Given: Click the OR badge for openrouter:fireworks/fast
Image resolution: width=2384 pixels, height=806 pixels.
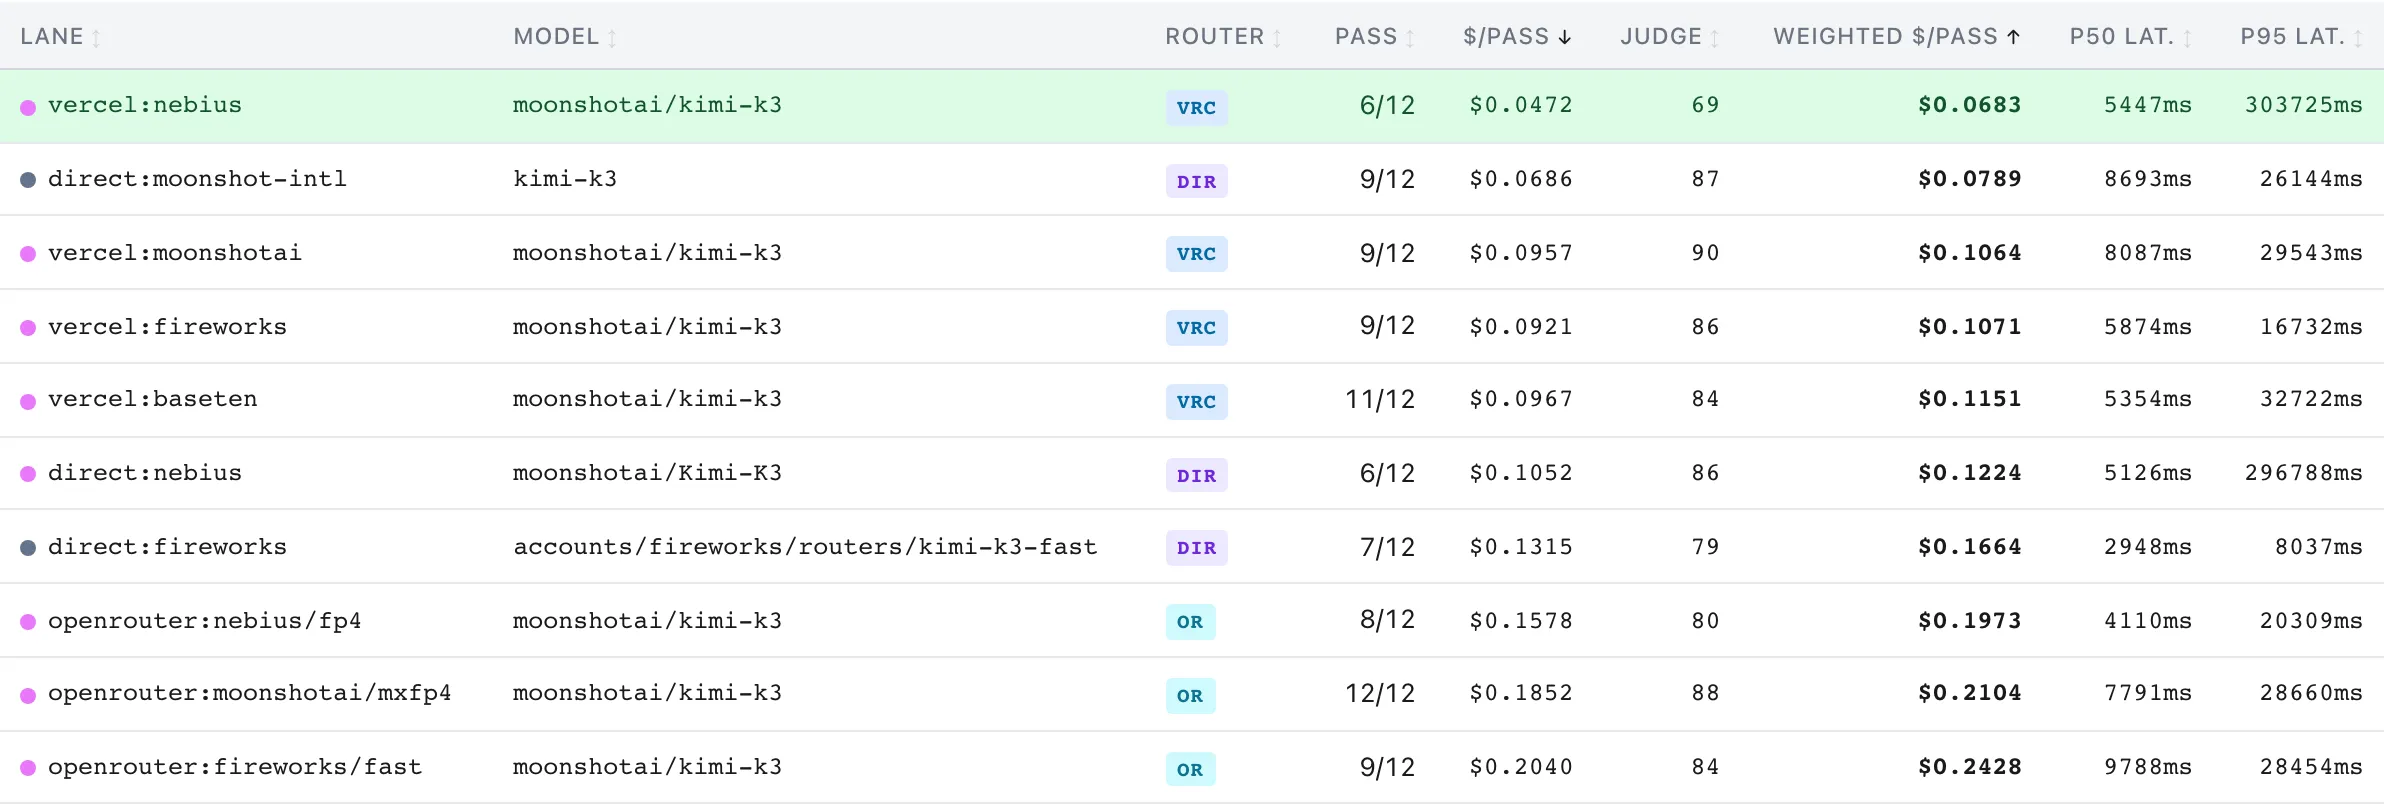Looking at the screenshot, I should tap(1190, 769).
